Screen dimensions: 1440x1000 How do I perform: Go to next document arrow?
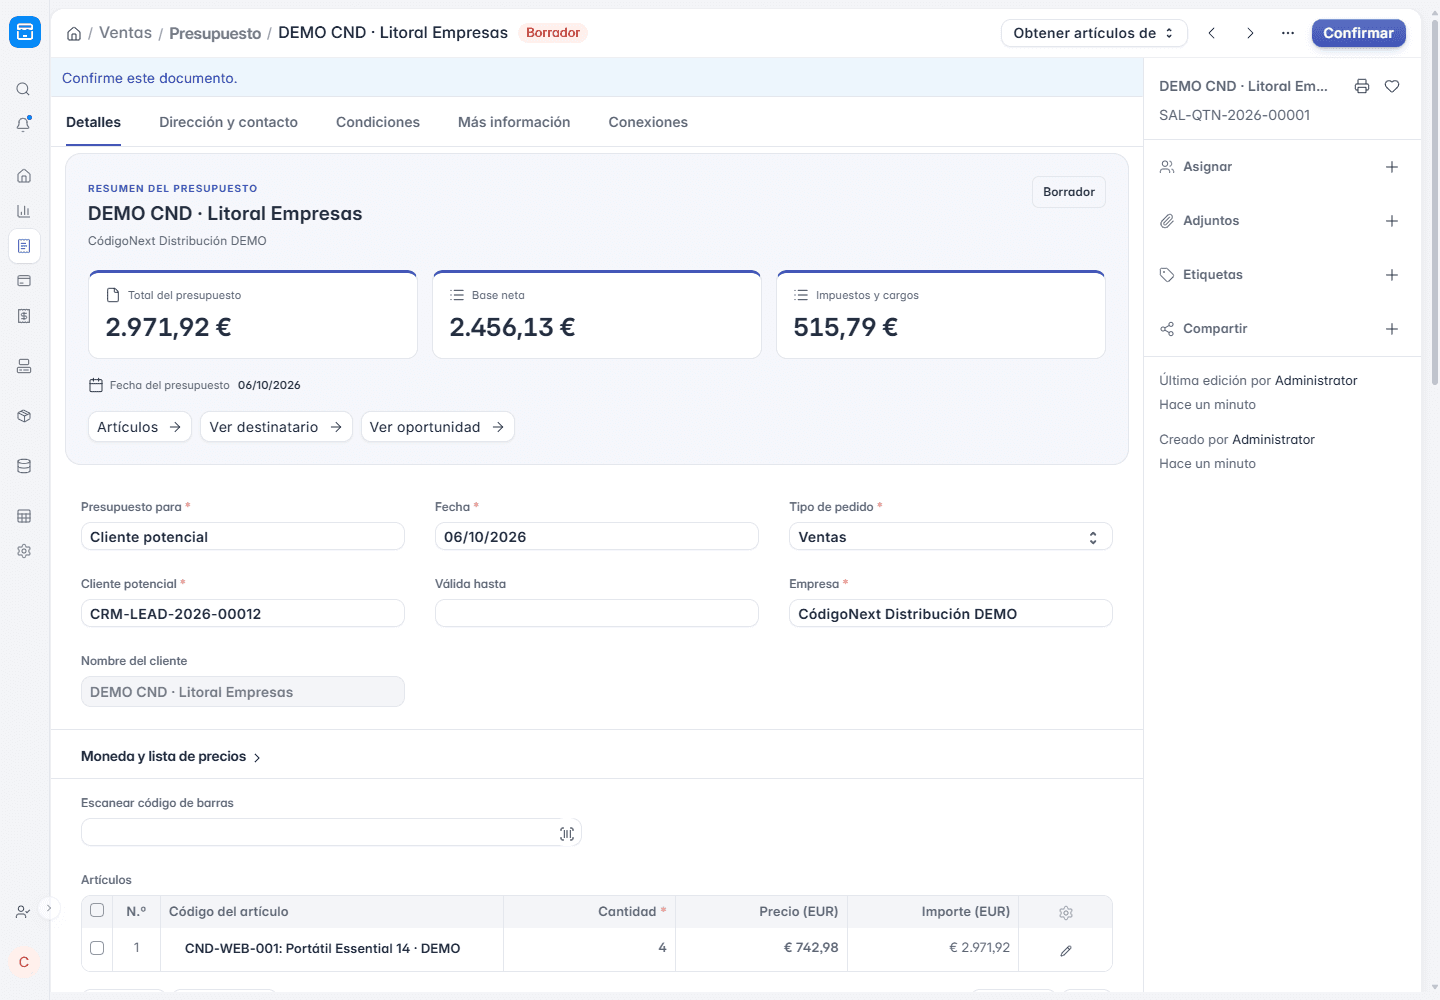click(x=1250, y=33)
